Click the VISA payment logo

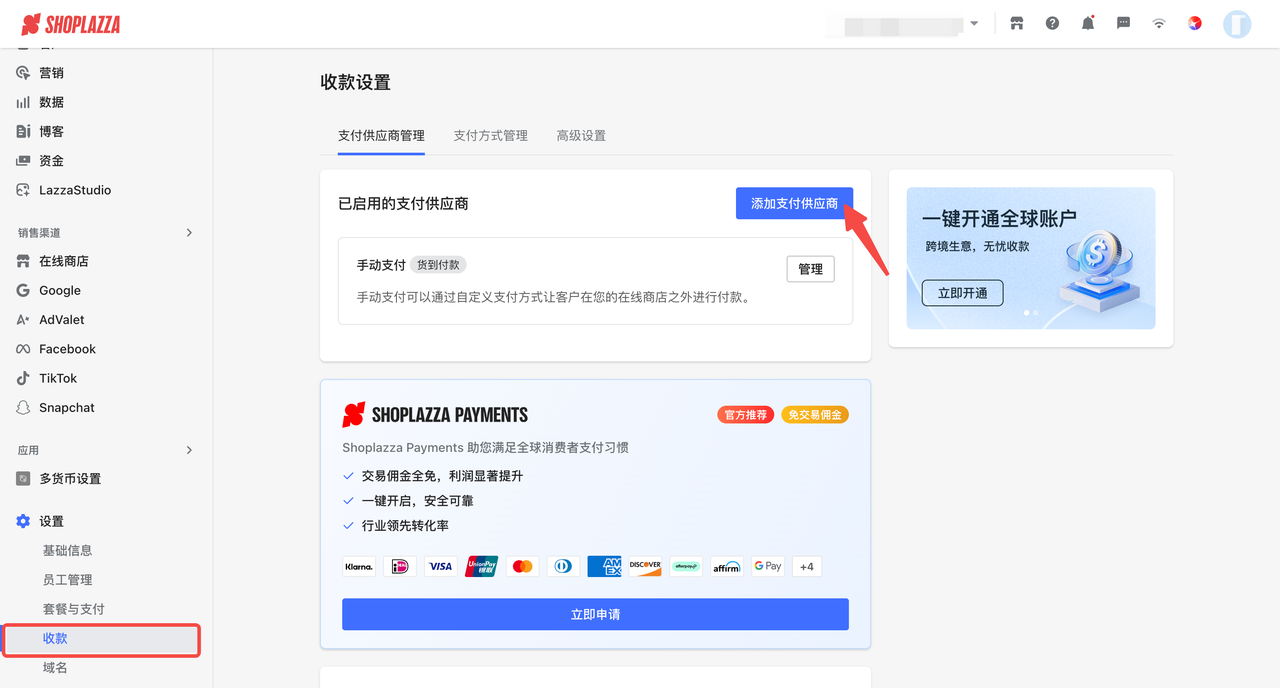click(440, 566)
